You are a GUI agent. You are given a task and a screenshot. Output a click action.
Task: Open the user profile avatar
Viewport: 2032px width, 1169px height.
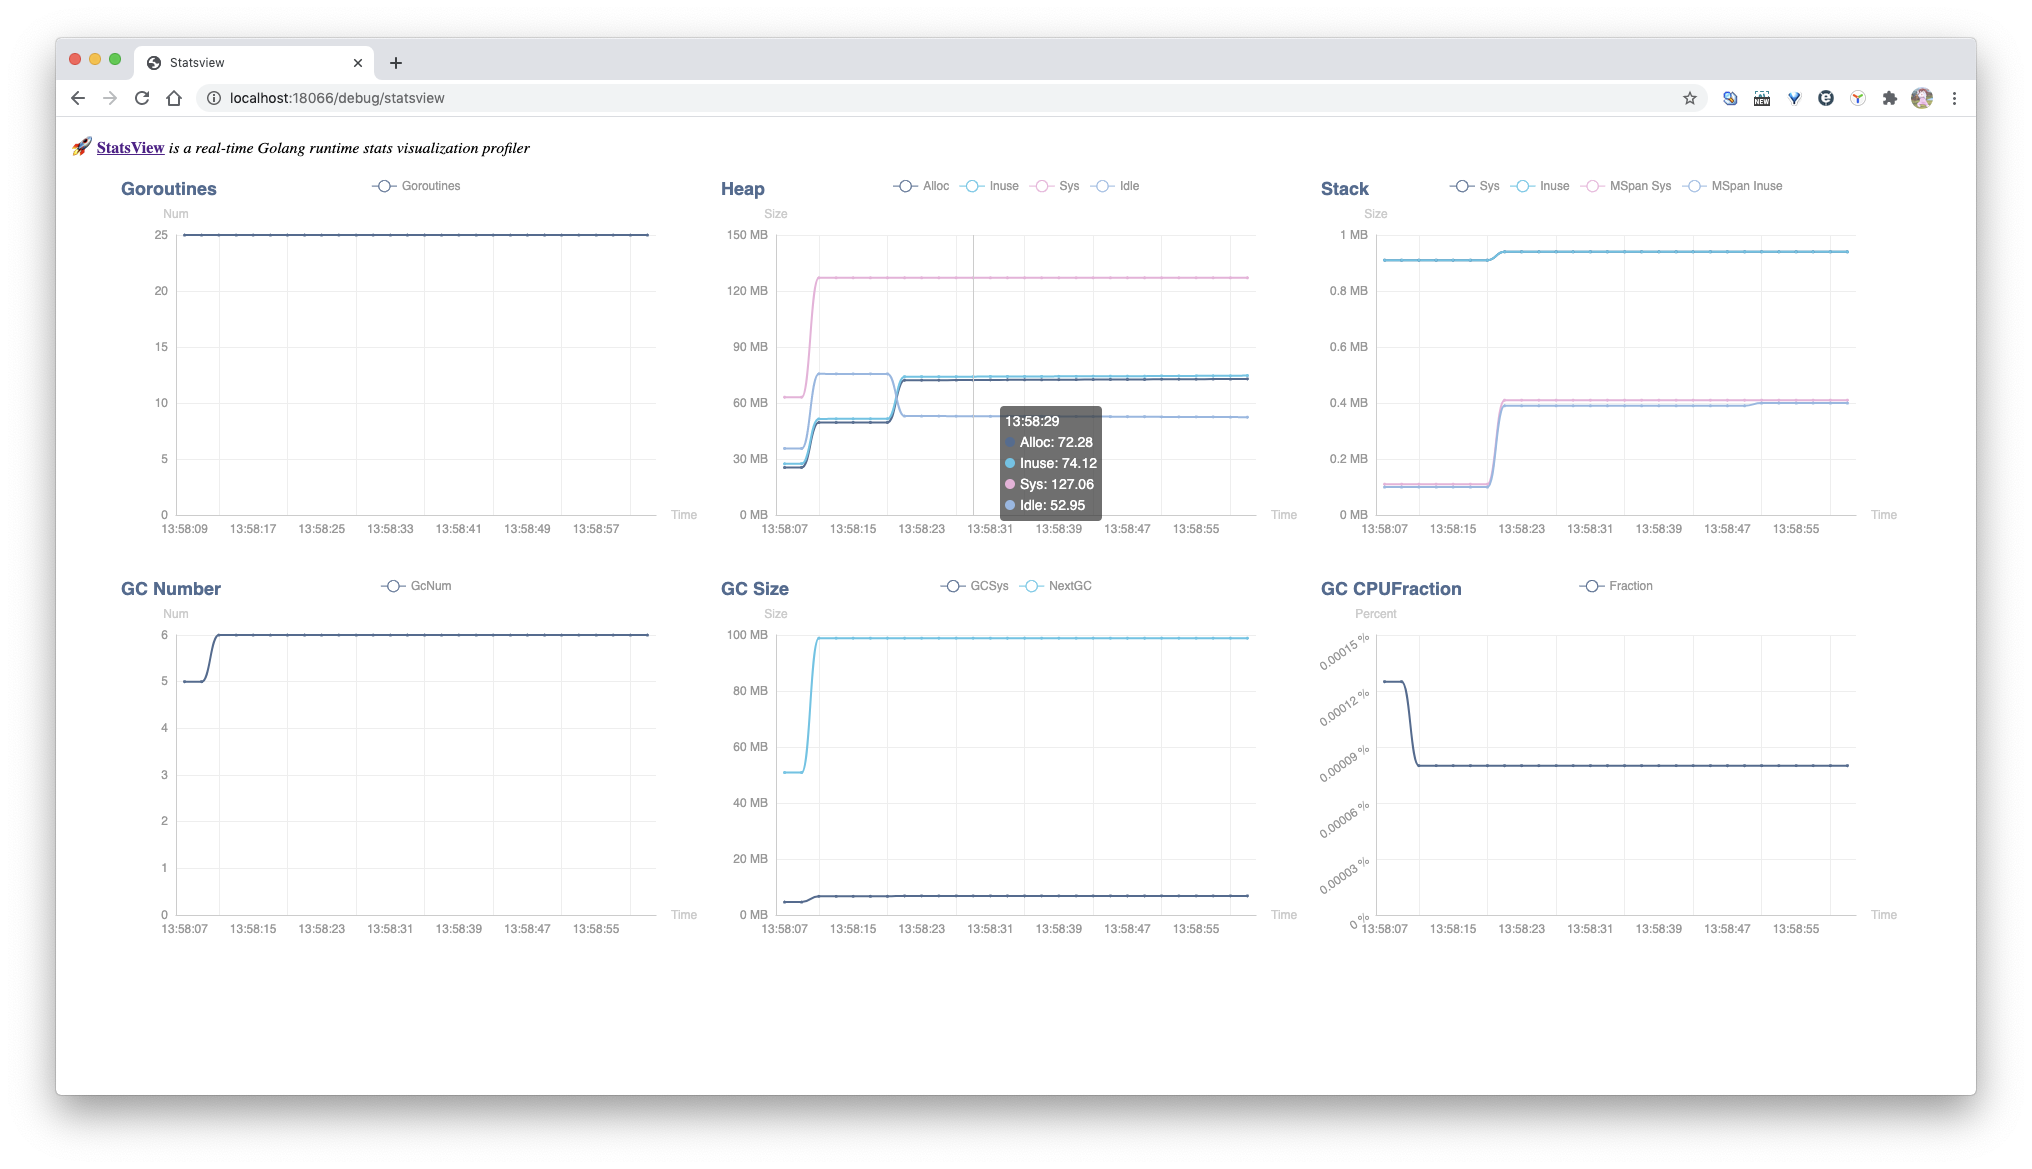click(x=1921, y=98)
